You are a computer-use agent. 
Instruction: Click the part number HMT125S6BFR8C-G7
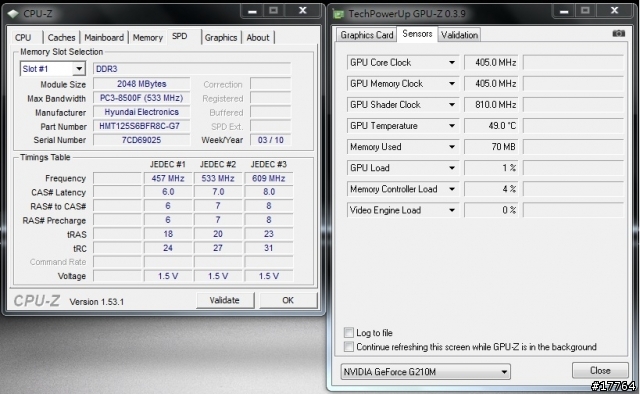point(142,126)
